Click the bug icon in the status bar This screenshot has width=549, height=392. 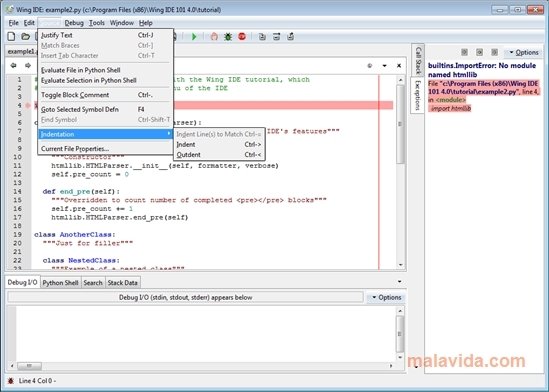coord(11,381)
